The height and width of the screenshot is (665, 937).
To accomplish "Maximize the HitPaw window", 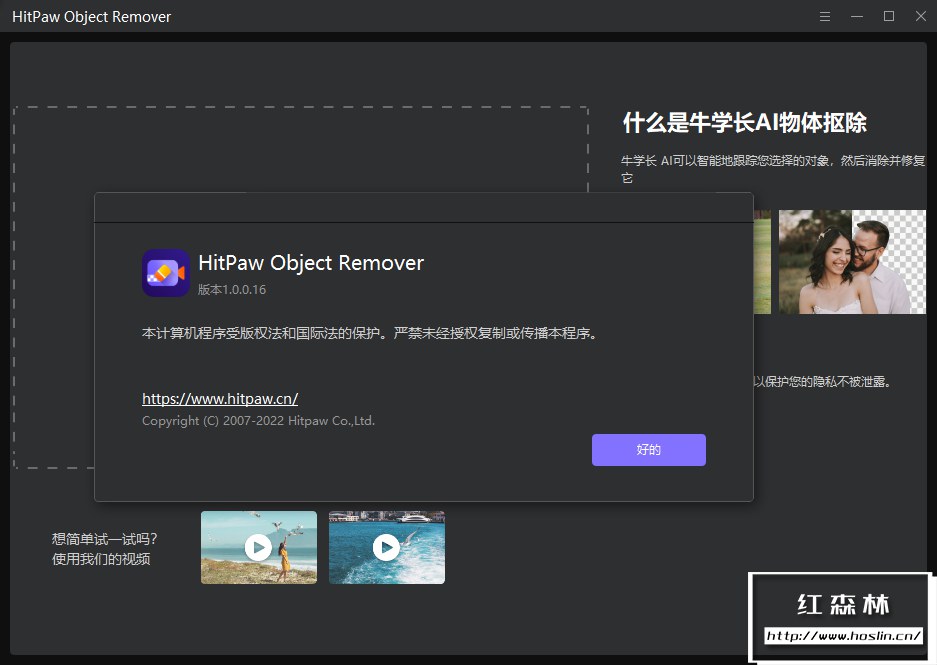I will (x=889, y=17).
